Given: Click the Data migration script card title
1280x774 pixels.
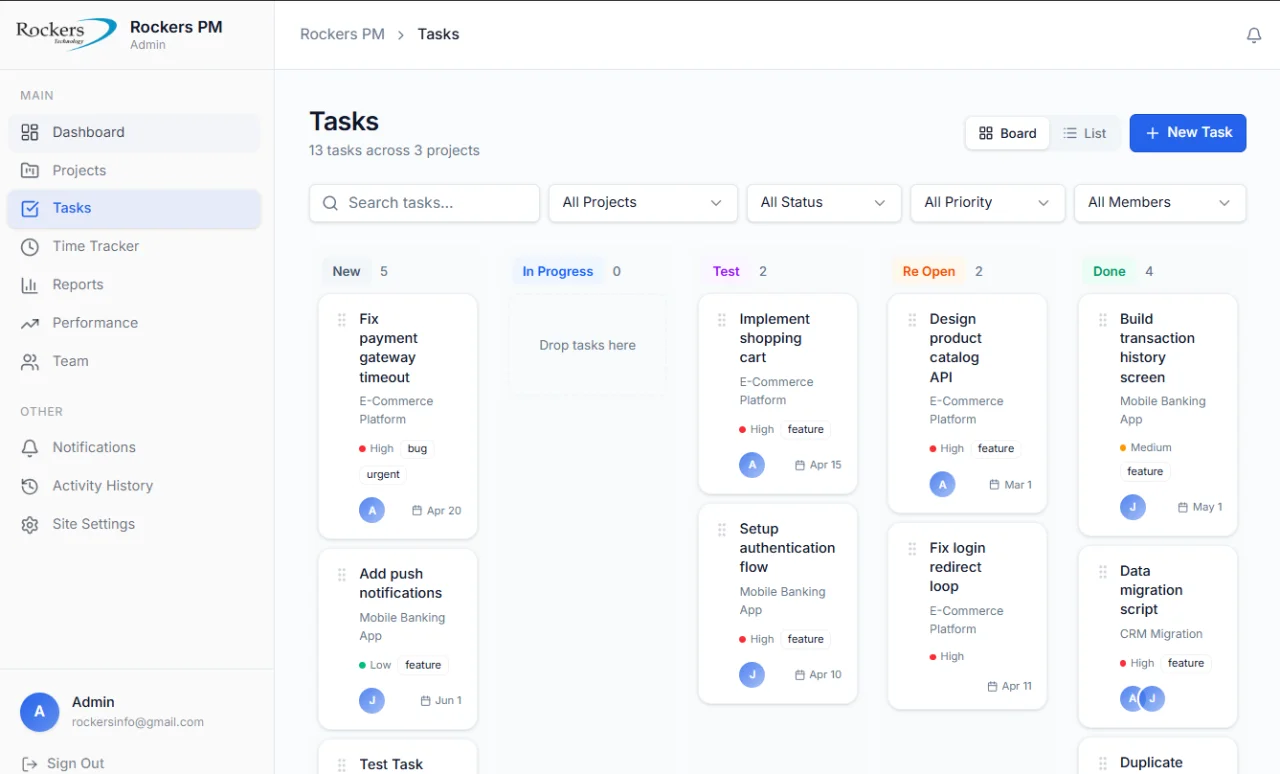Looking at the screenshot, I should point(1151,590).
